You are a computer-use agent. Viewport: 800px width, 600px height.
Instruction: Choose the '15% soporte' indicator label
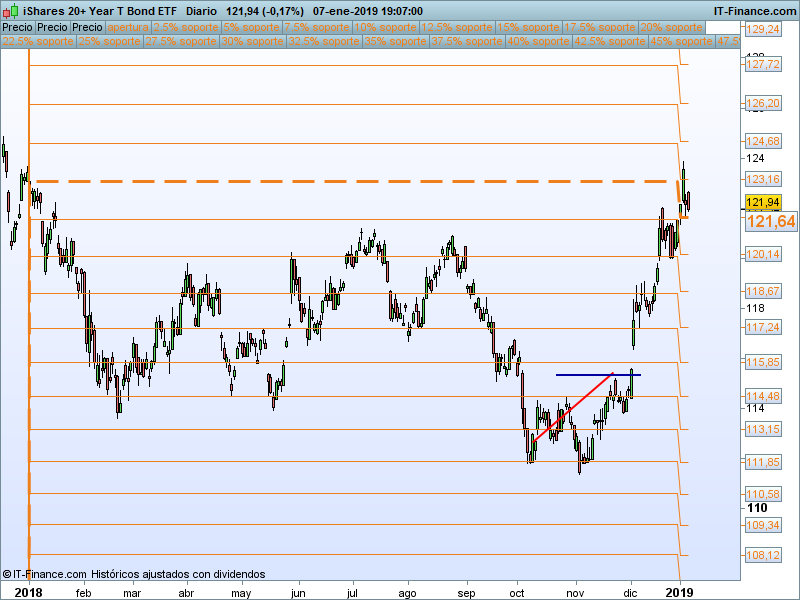(528, 28)
